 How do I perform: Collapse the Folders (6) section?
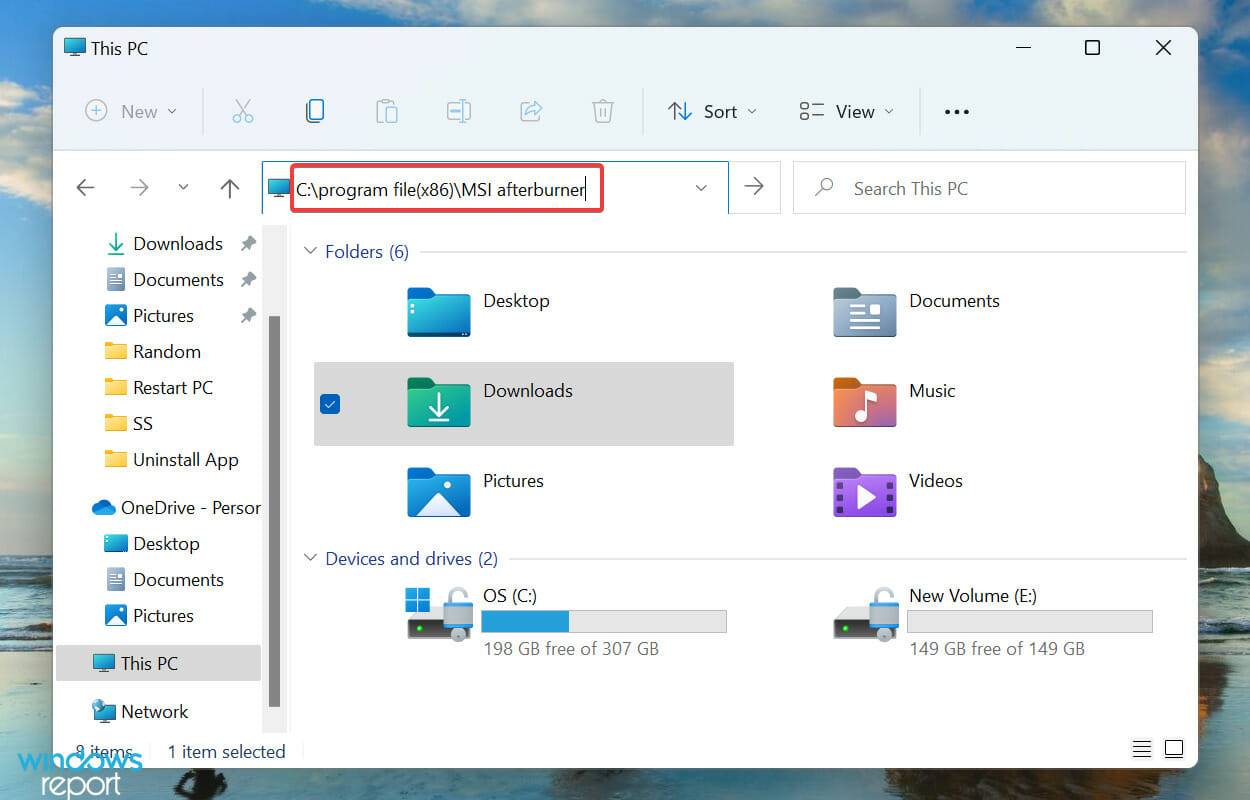coord(310,252)
